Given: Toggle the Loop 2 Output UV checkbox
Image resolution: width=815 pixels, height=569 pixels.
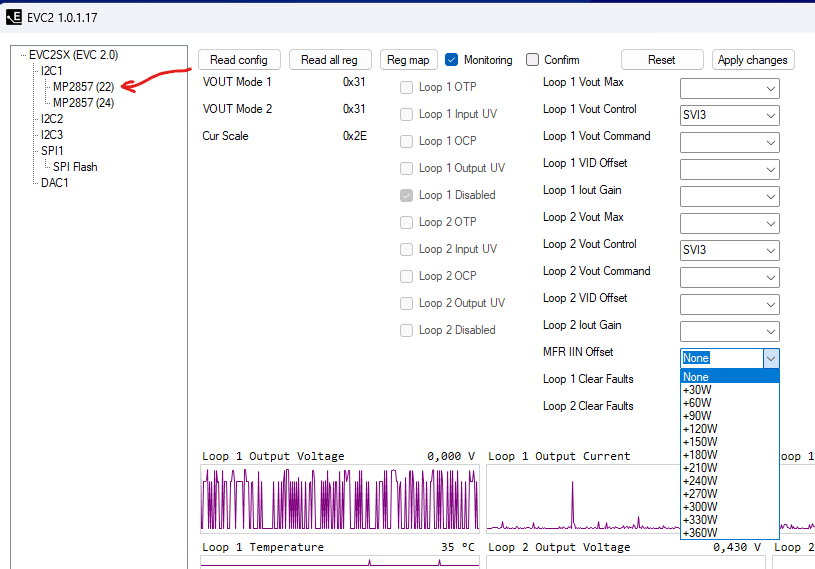Looking at the screenshot, I should [406, 303].
